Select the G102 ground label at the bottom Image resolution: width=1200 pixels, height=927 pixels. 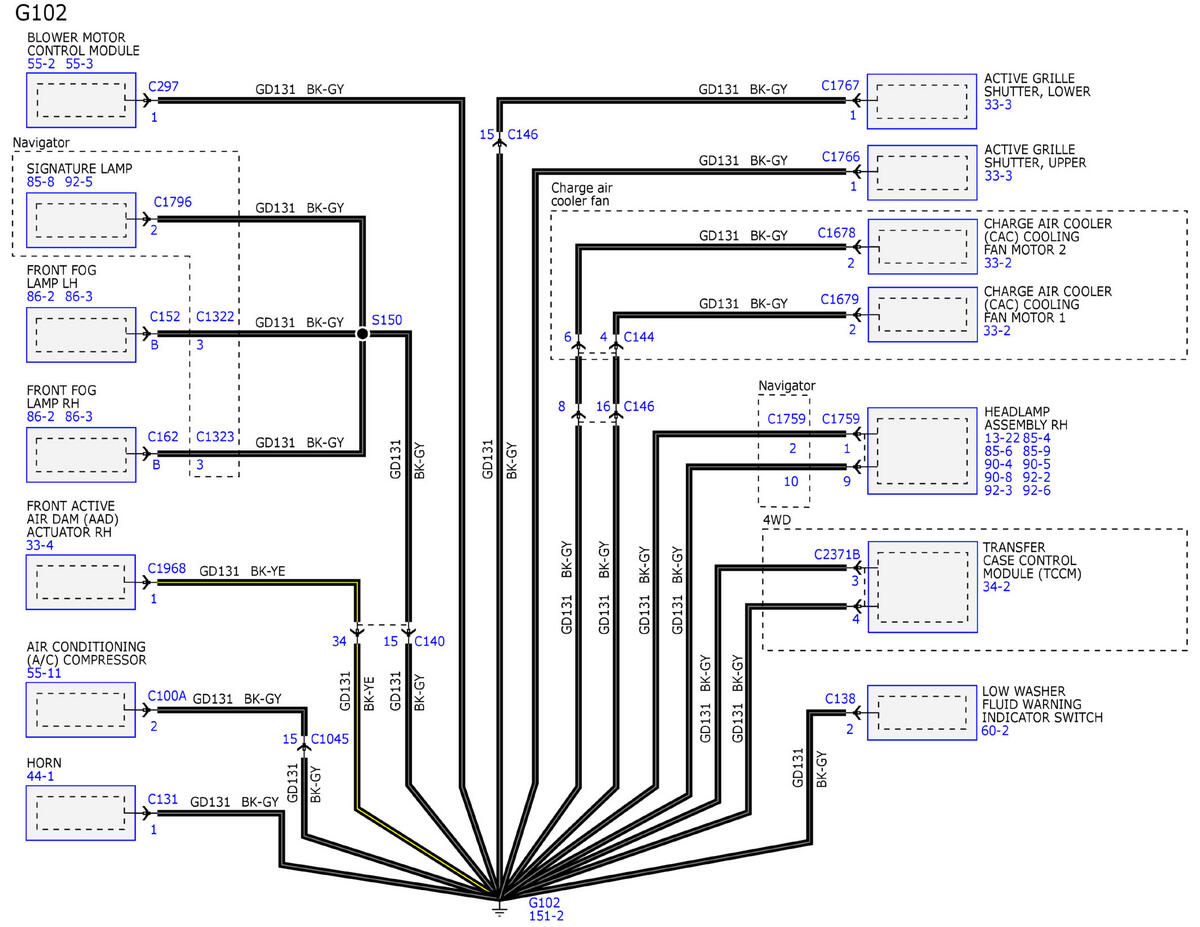545,901
